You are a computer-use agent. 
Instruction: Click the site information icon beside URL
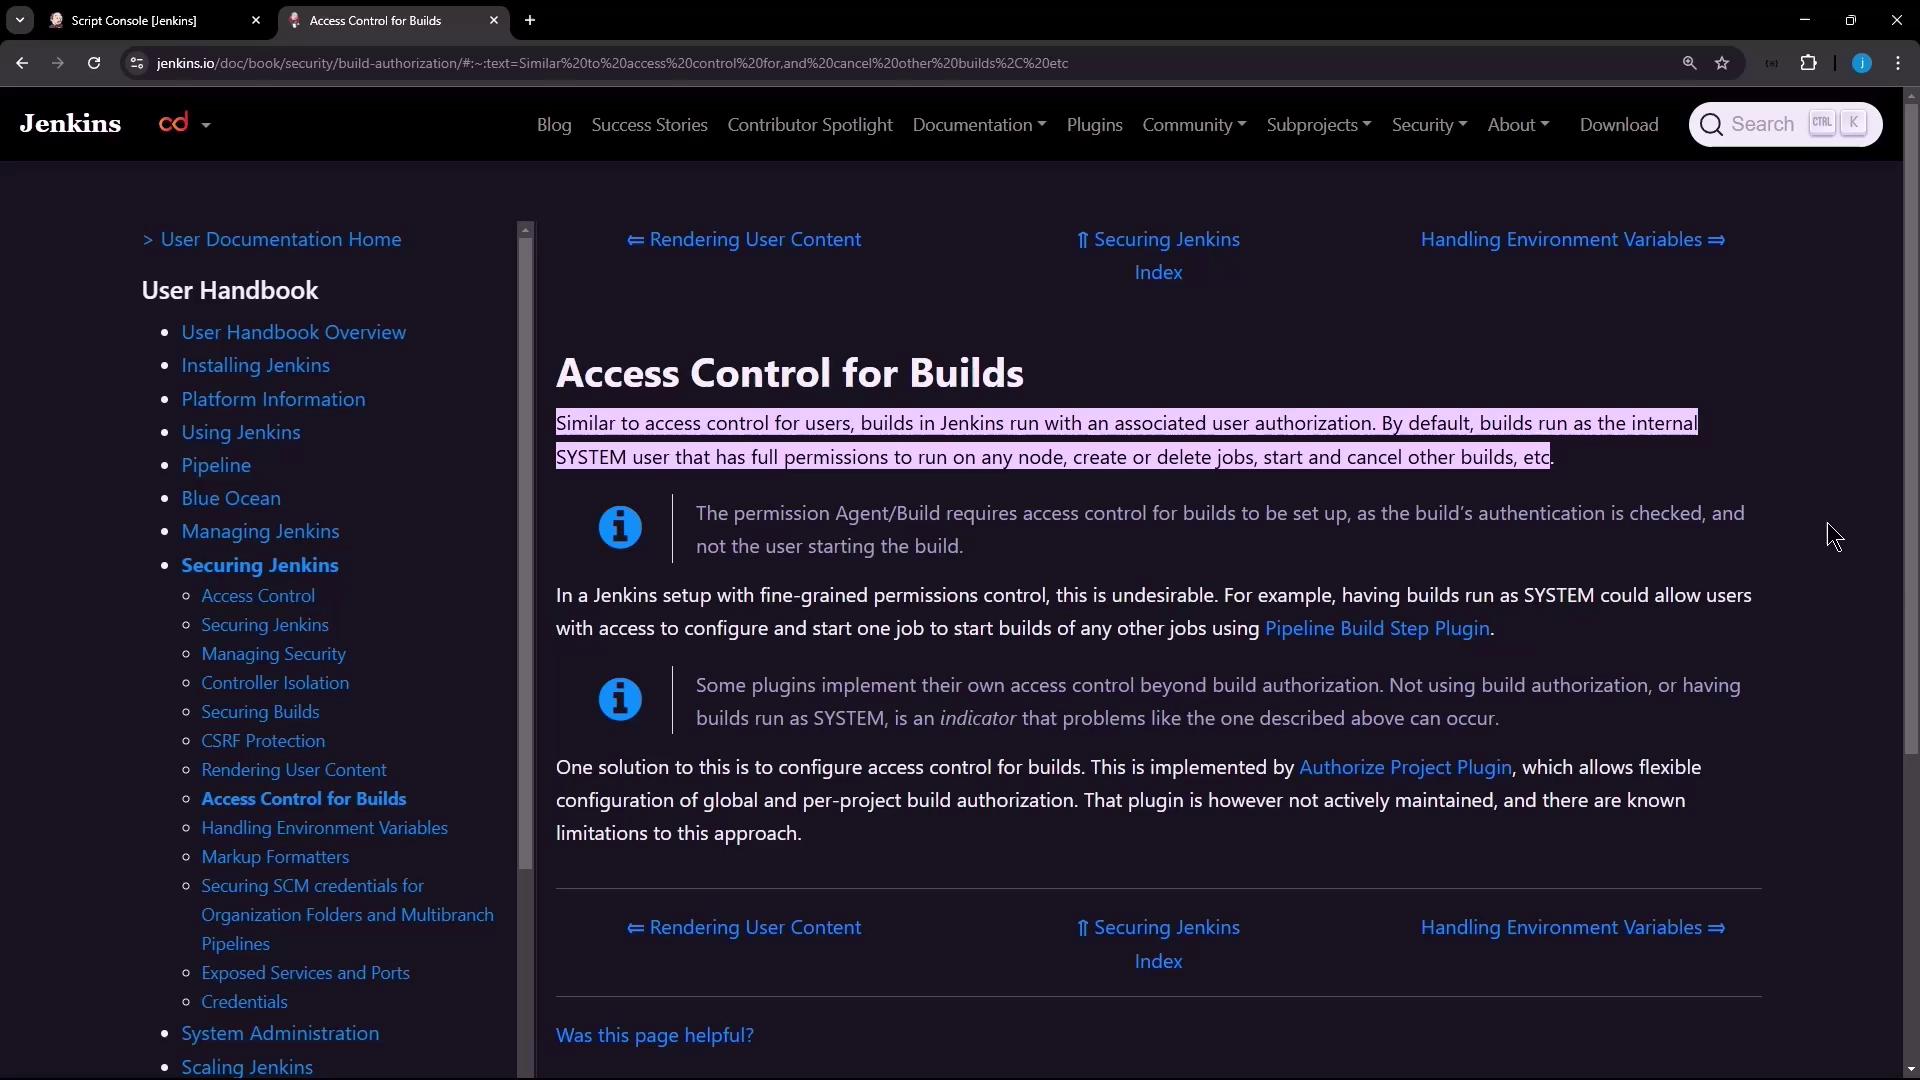[x=137, y=63]
